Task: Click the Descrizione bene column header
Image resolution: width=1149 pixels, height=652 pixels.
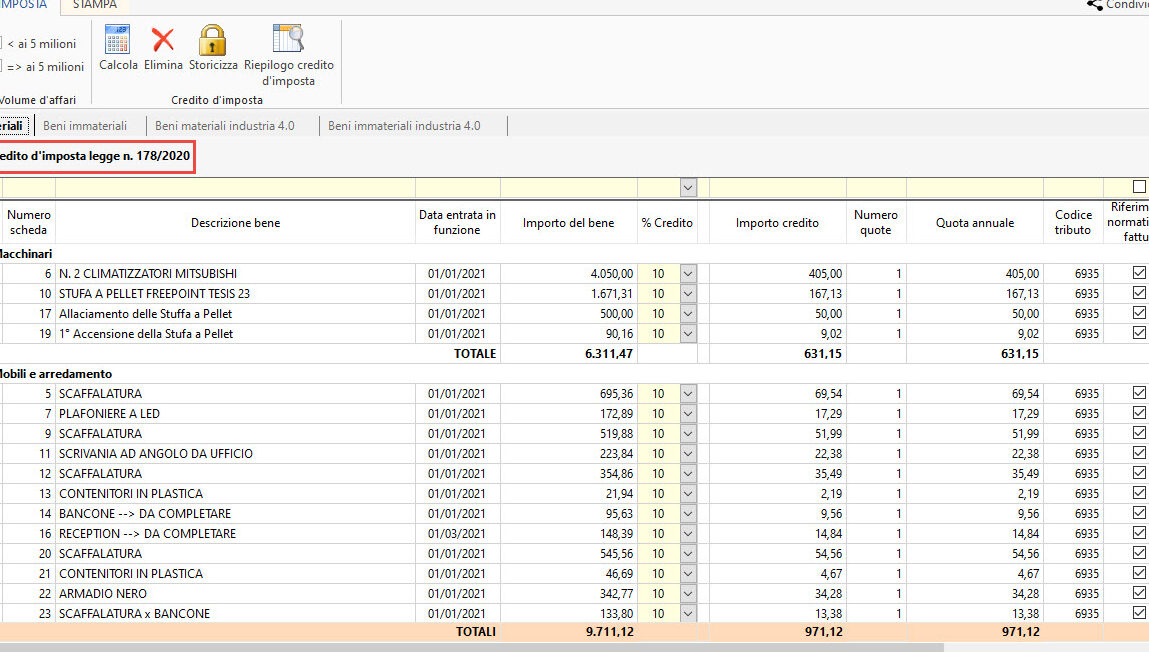Action: point(235,223)
